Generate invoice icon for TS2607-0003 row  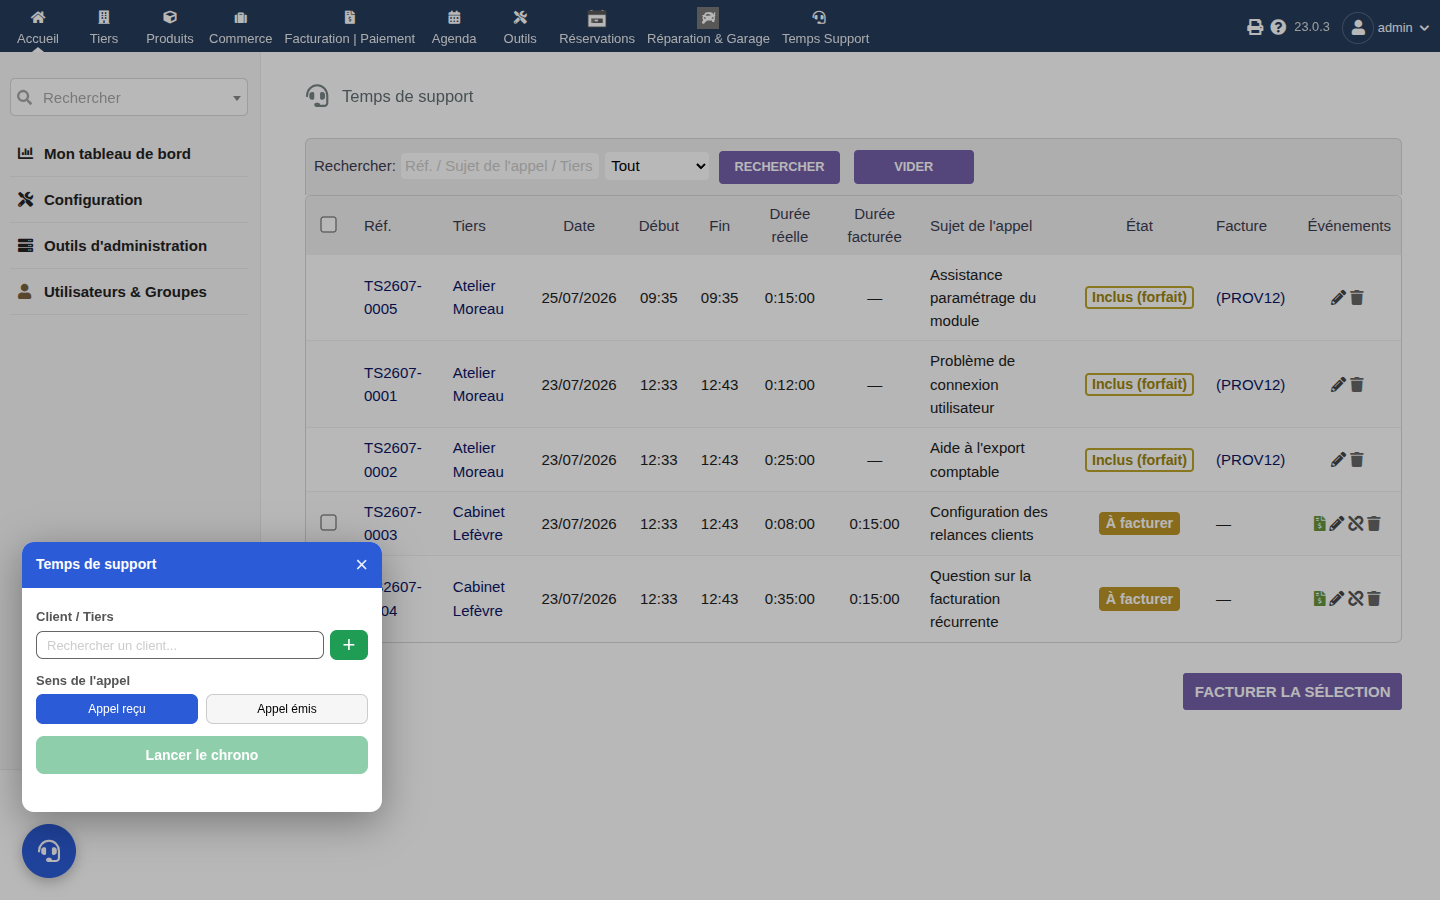click(x=1319, y=523)
